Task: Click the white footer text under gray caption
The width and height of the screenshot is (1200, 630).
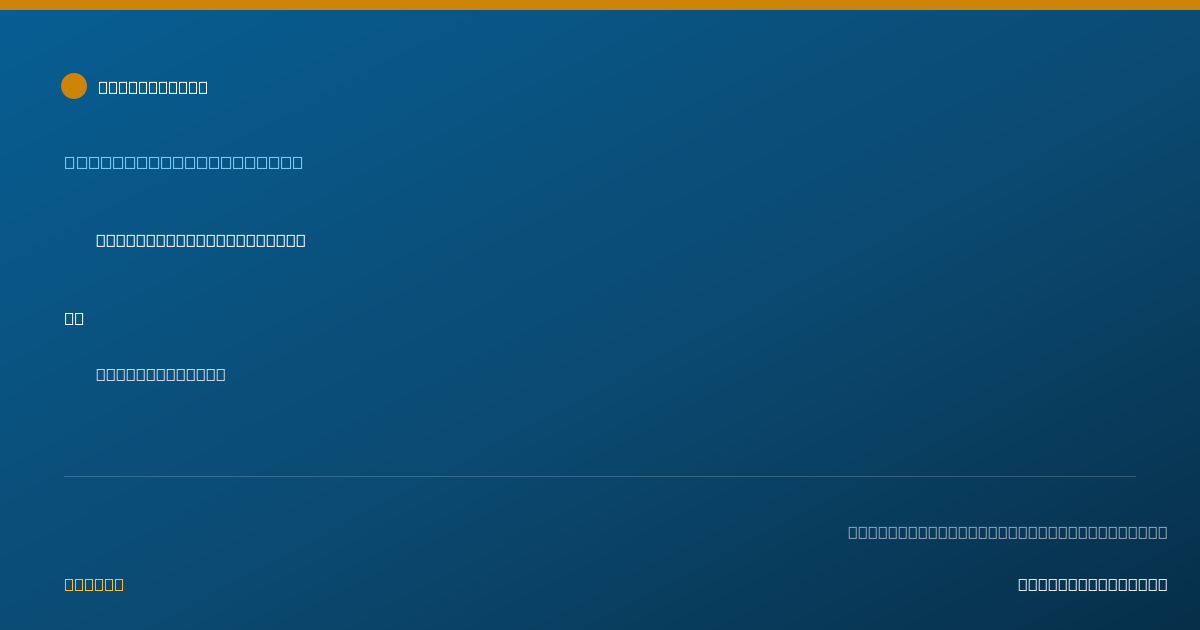Action: [x=1093, y=584]
